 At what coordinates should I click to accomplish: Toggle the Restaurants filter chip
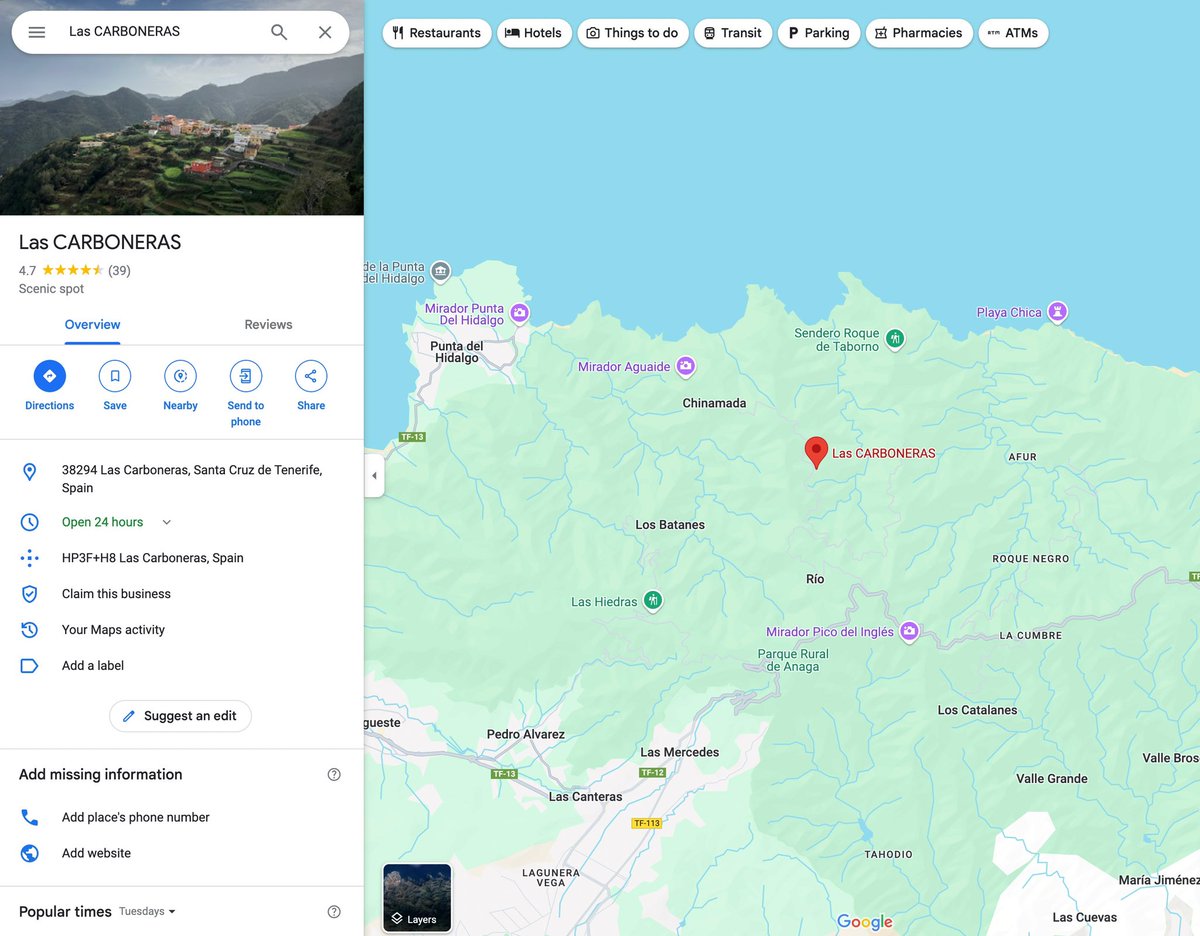click(436, 32)
